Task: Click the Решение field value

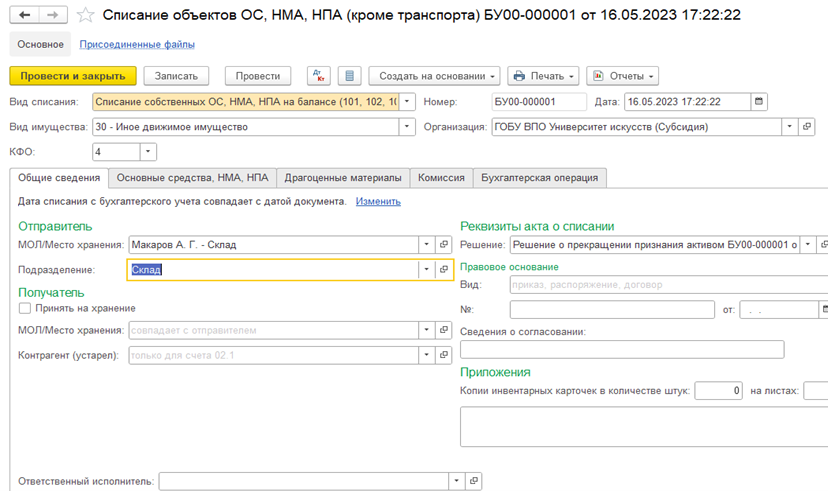Action: (655, 244)
